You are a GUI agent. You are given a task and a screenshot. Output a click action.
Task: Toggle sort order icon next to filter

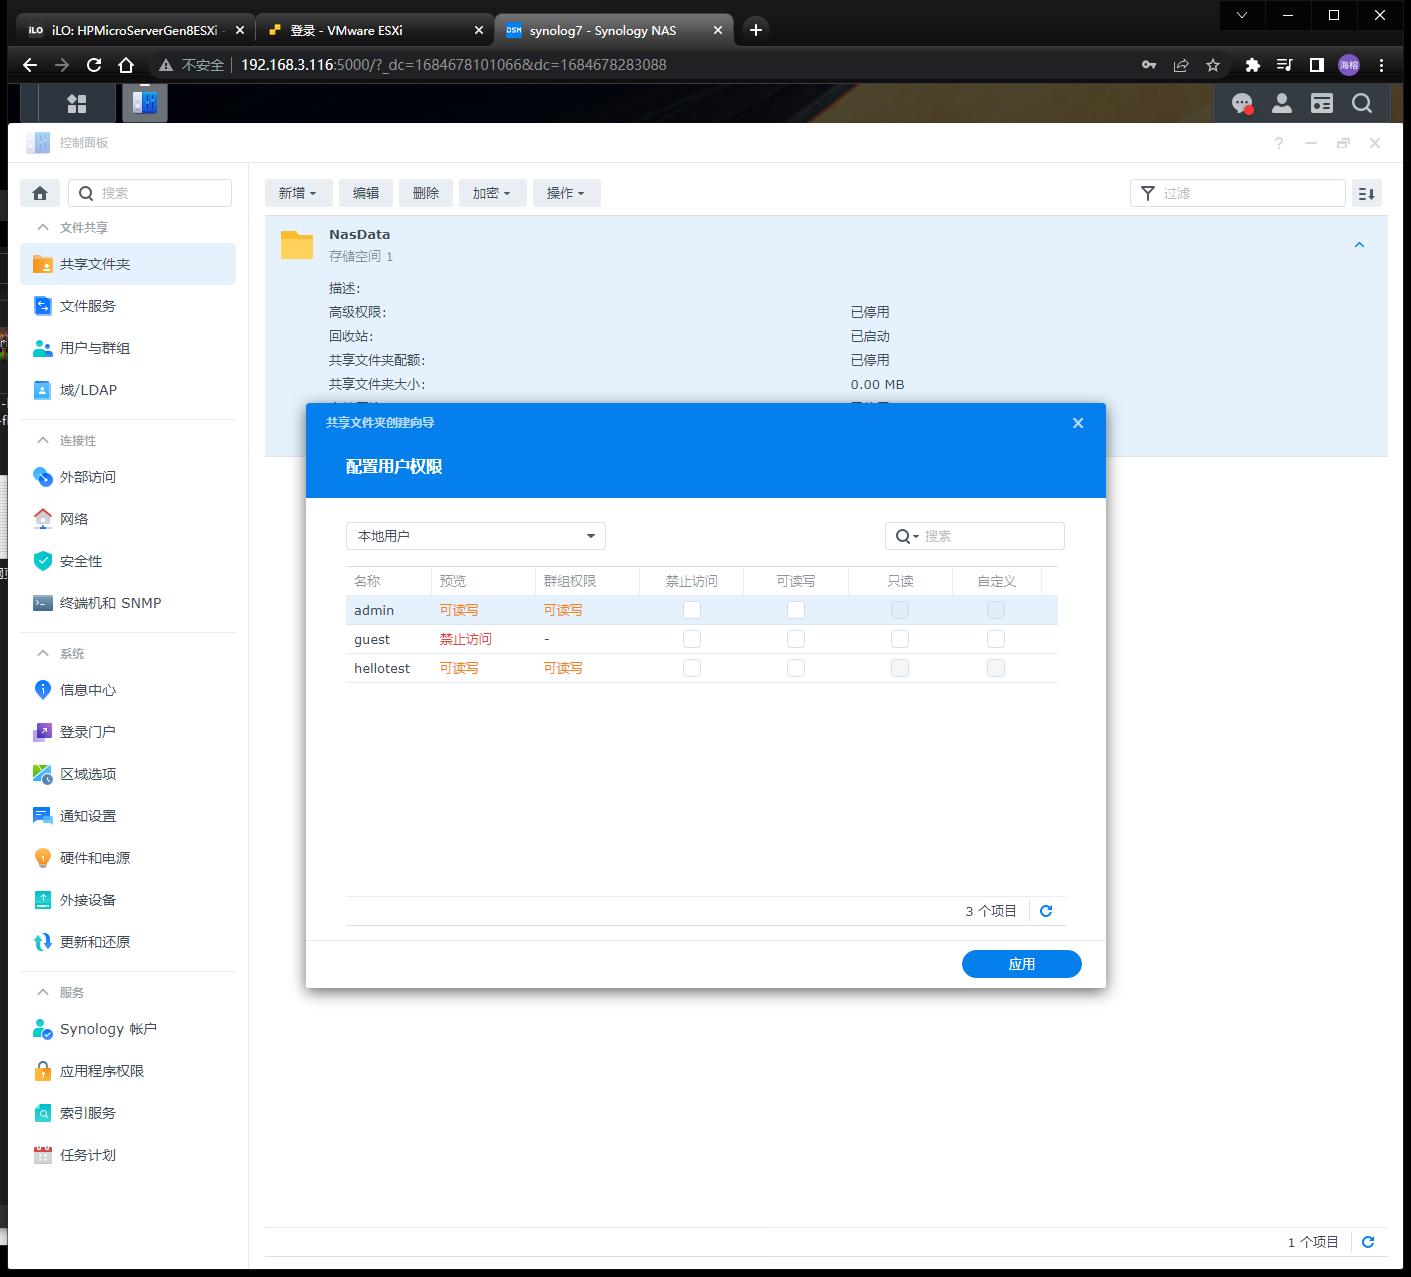1367,193
